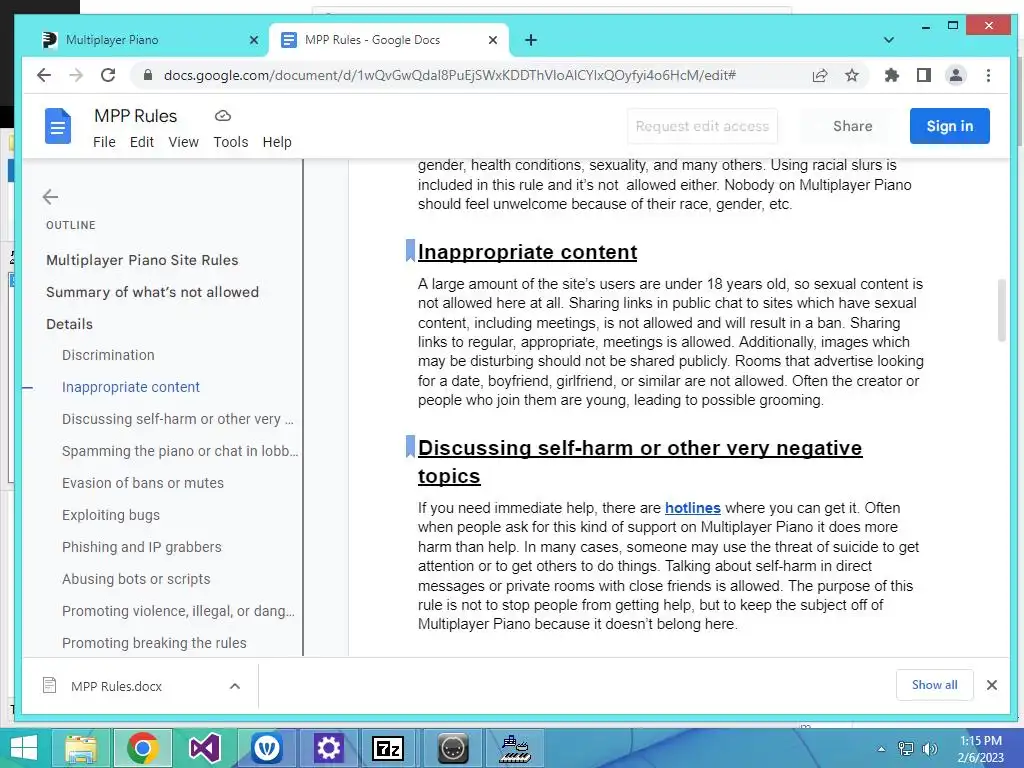
Task: Go to Spamming the piano outline entry
Action: pyautogui.click(x=180, y=451)
